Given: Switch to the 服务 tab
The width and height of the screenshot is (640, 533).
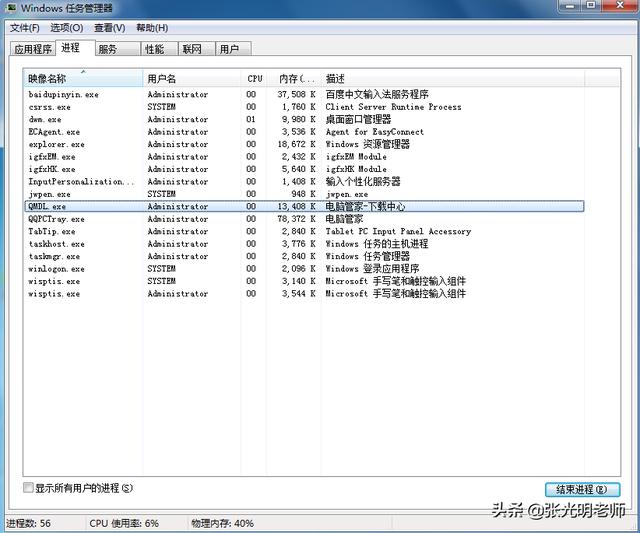Looking at the screenshot, I should 118,49.
